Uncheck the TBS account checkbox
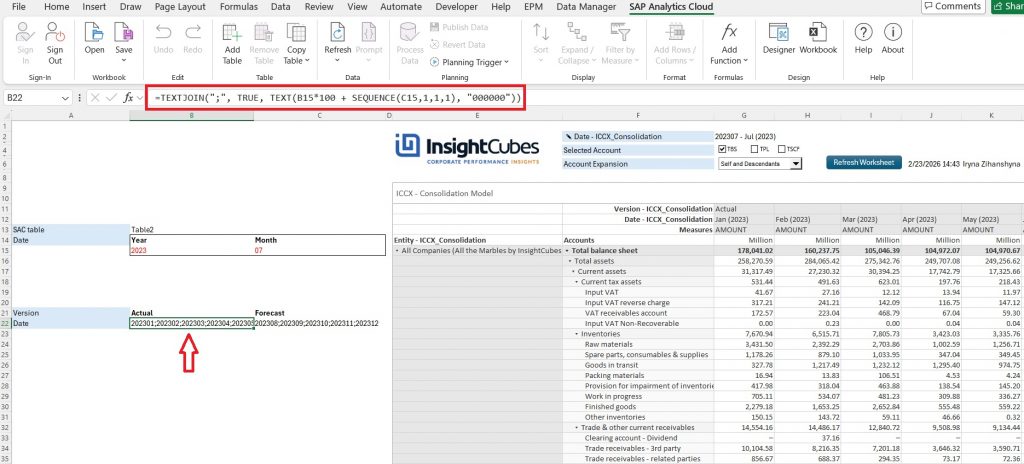This screenshot has height=464, width=1024. pyautogui.click(x=722, y=150)
